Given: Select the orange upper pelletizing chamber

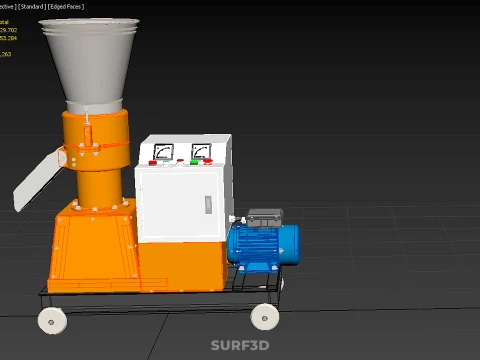Looking at the screenshot, I should click(97, 140).
